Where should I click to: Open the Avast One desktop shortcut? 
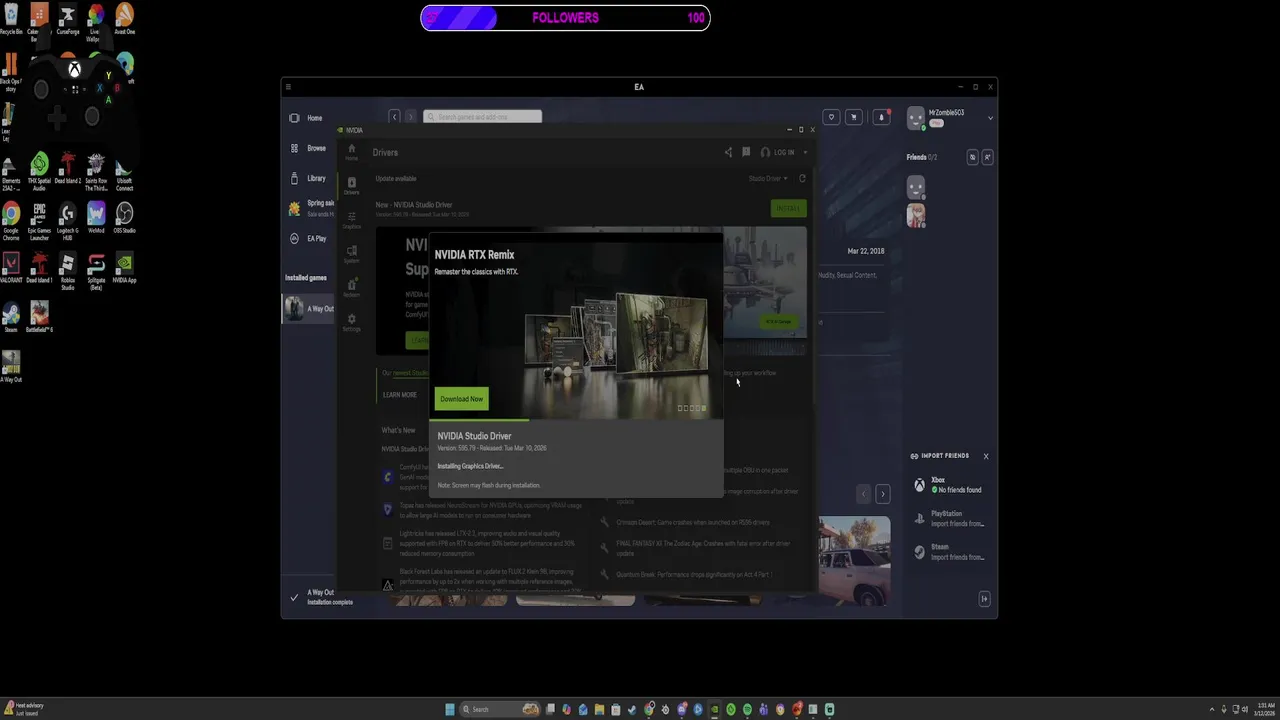(125, 19)
